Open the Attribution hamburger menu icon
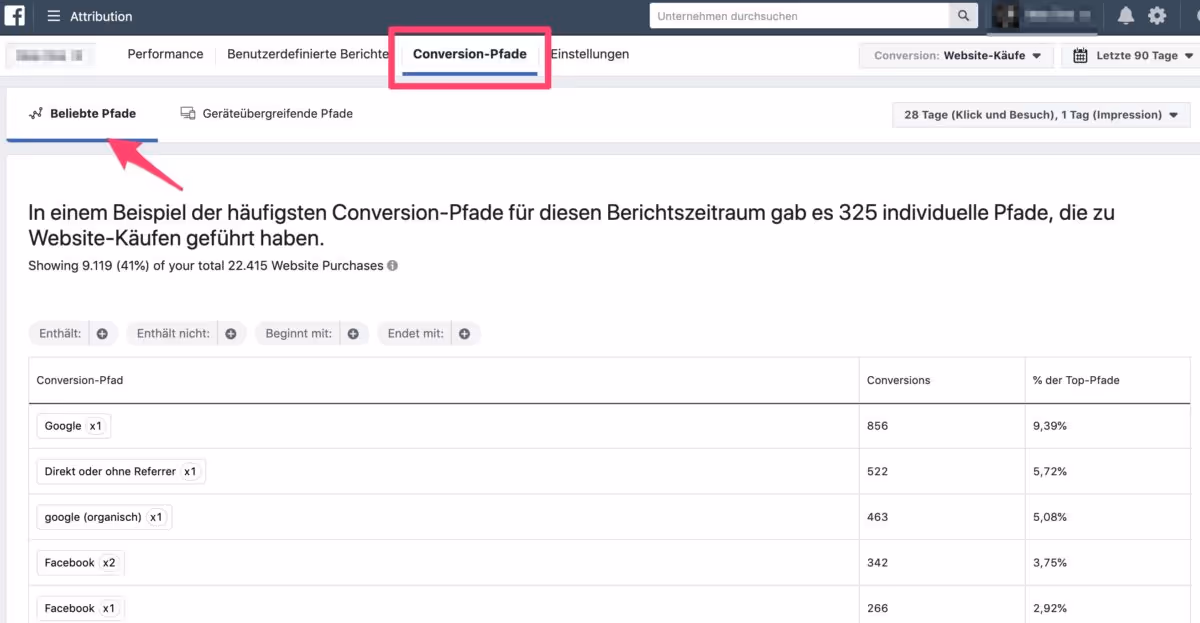Image resolution: width=1200 pixels, height=623 pixels. pyautogui.click(x=54, y=17)
